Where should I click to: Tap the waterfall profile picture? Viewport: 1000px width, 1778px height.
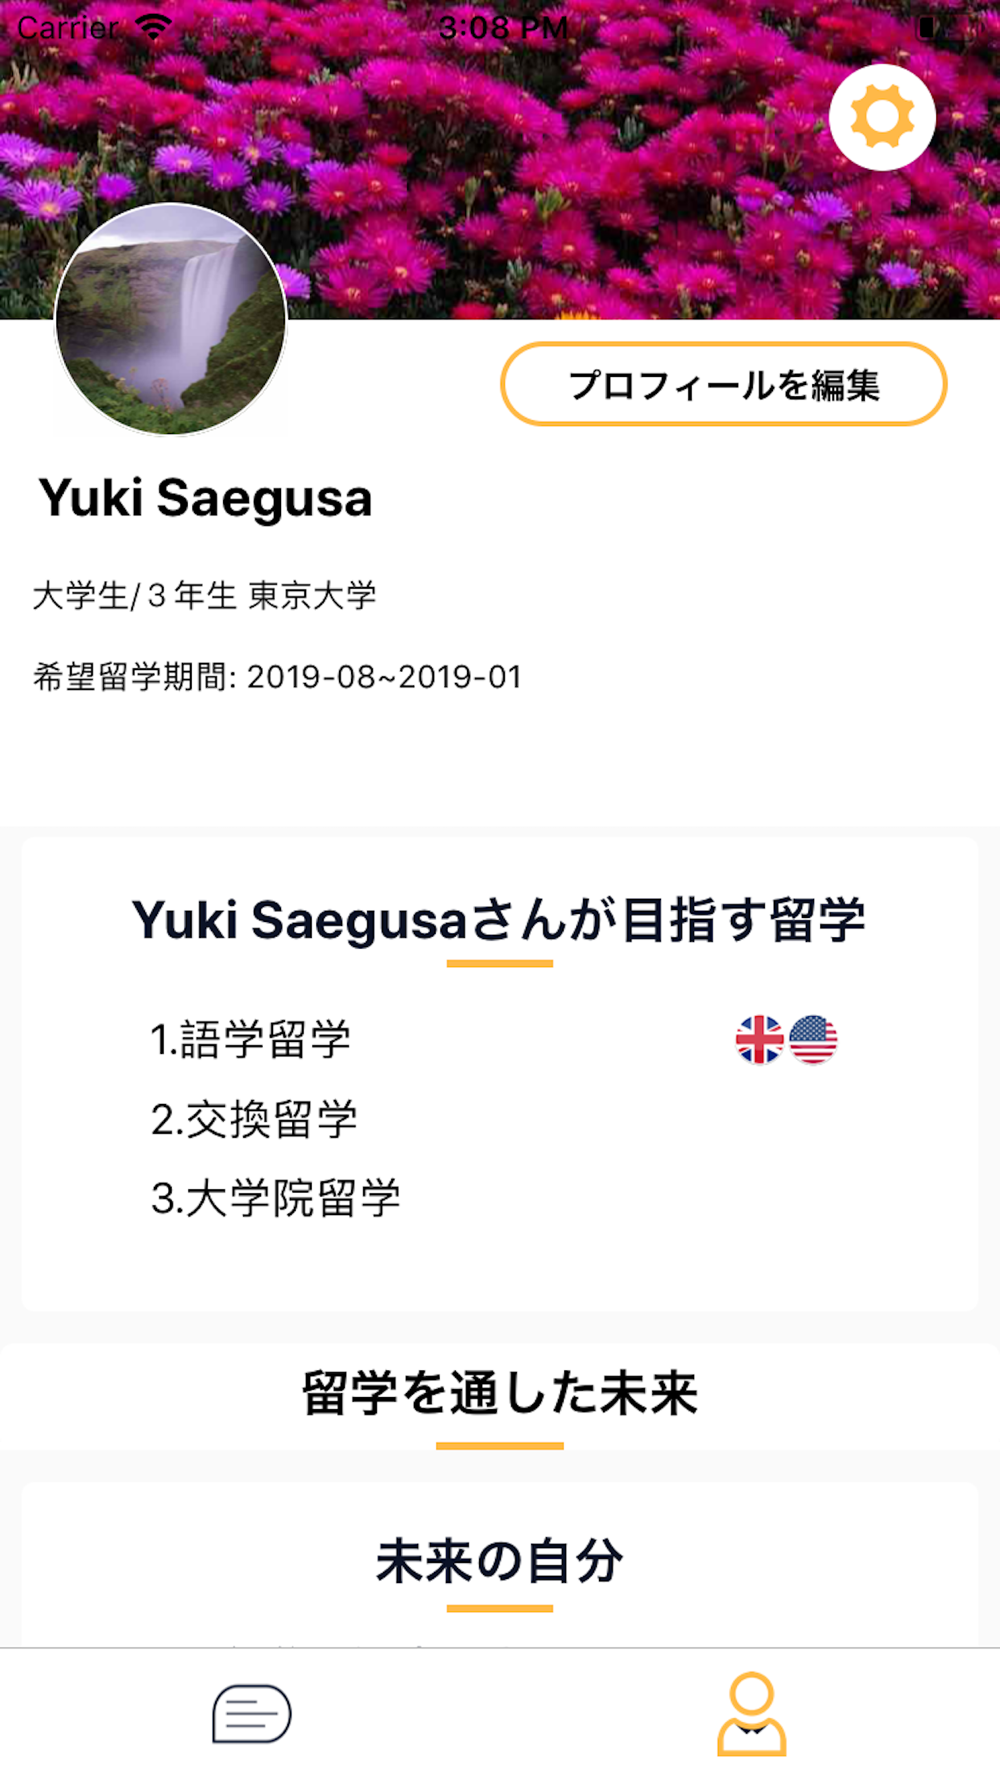(x=171, y=320)
